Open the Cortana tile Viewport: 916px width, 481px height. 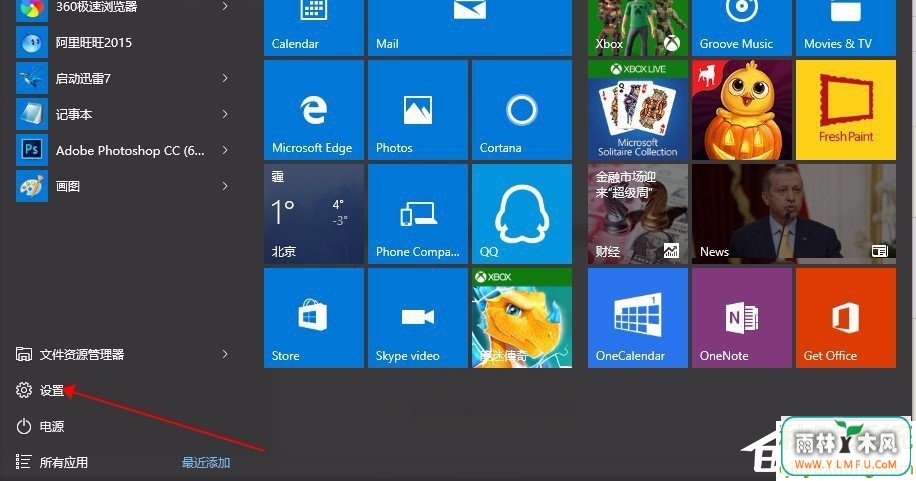click(x=522, y=110)
